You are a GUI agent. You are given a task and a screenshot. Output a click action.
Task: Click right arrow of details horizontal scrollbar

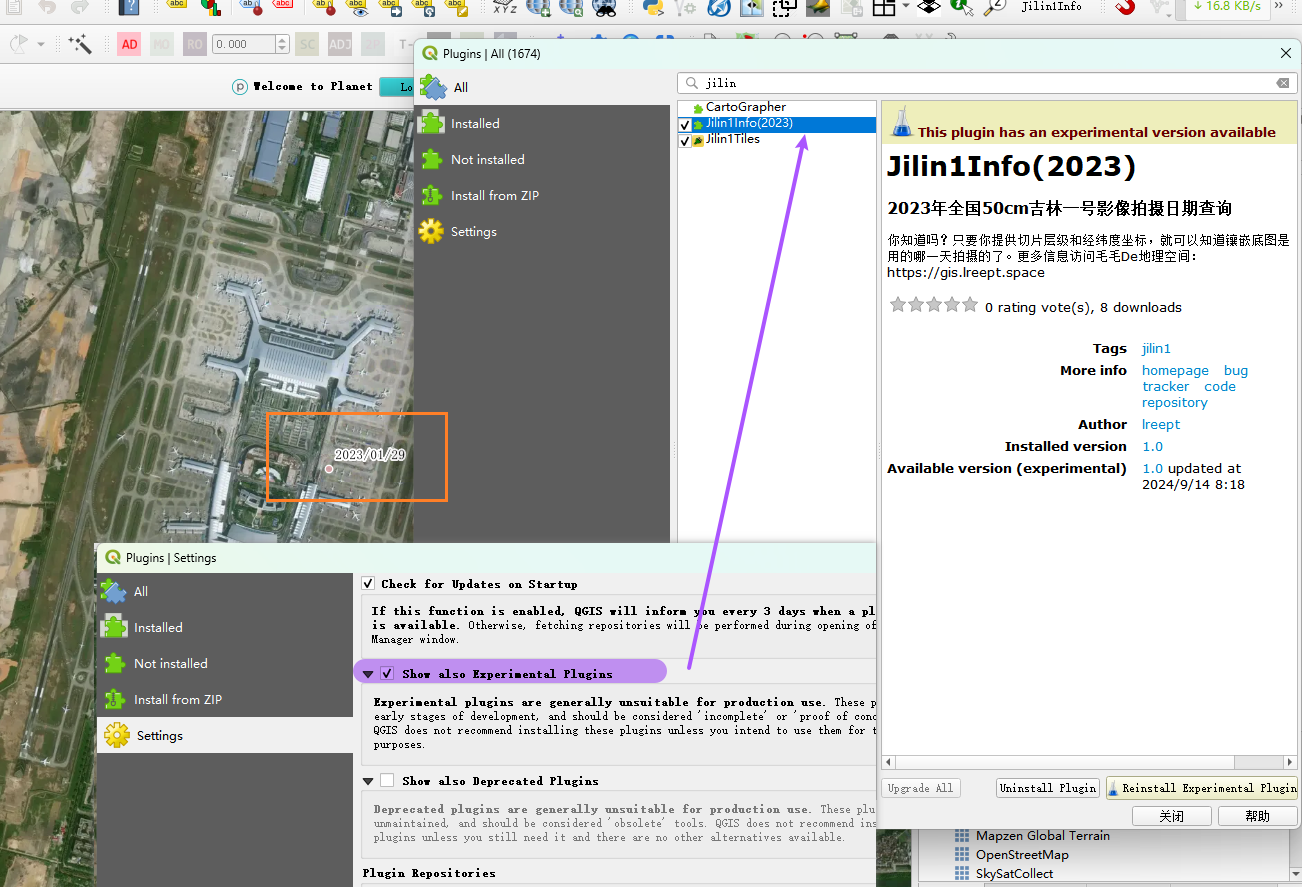click(1289, 762)
